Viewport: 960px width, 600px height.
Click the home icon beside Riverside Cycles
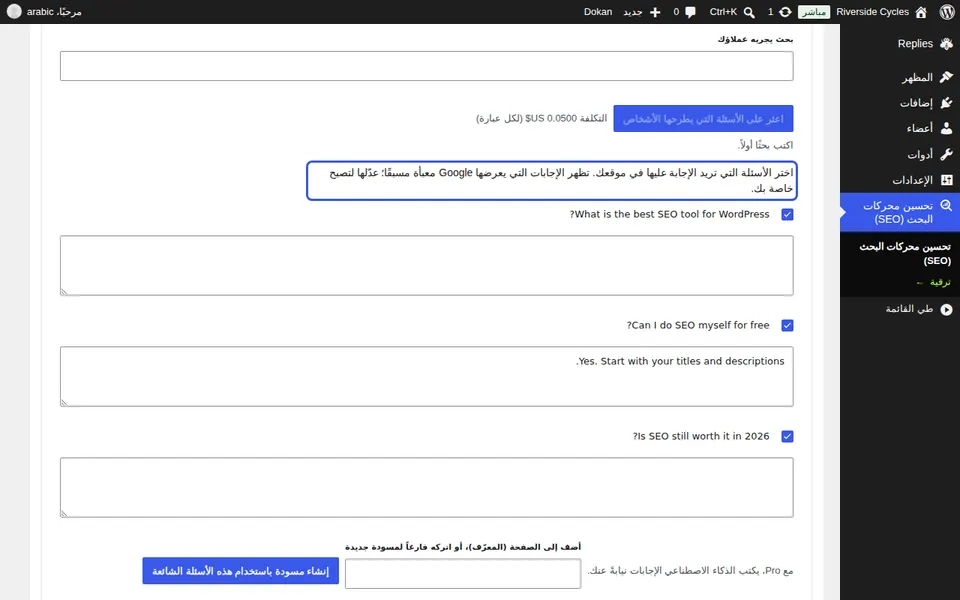tap(921, 12)
